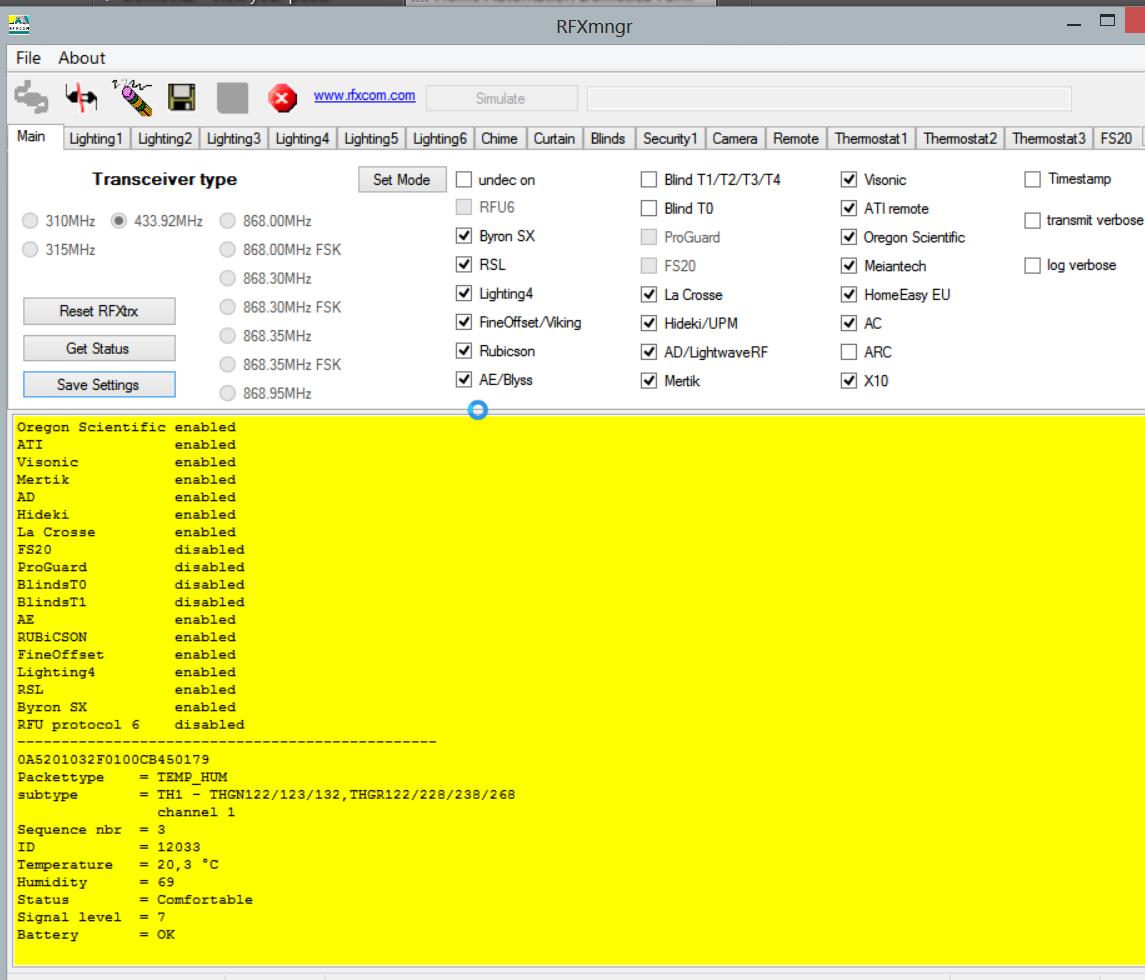Click the Humidity = 69 log line
Image resolution: width=1145 pixels, height=980 pixels.
tap(96, 882)
